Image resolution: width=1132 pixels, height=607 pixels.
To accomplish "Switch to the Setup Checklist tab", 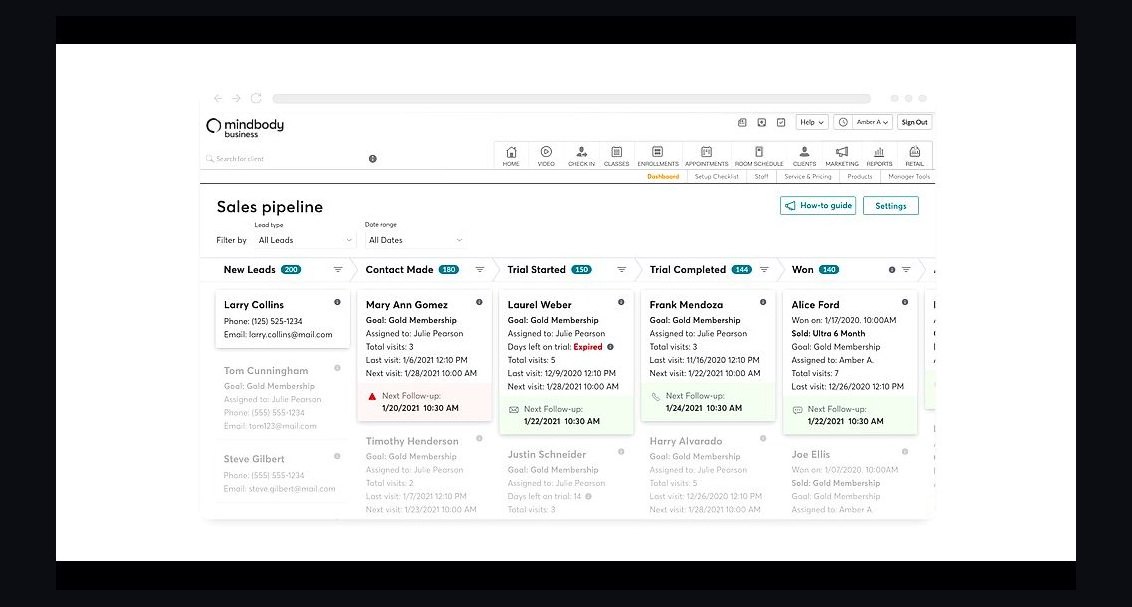I will tap(716, 177).
